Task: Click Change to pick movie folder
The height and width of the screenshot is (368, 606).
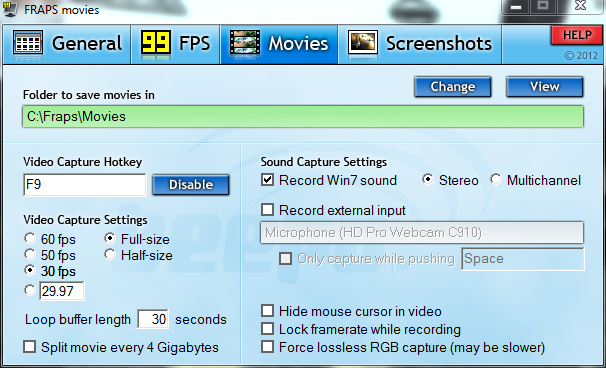Action: coord(453,87)
